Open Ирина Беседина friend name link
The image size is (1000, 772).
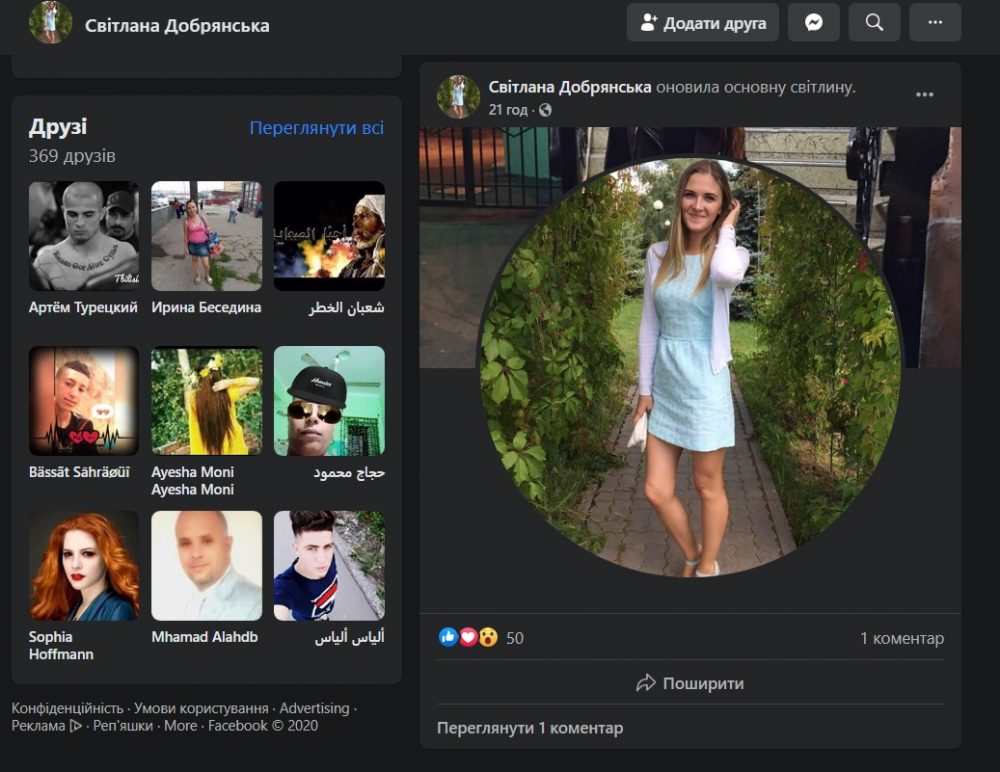tap(206, 308)
